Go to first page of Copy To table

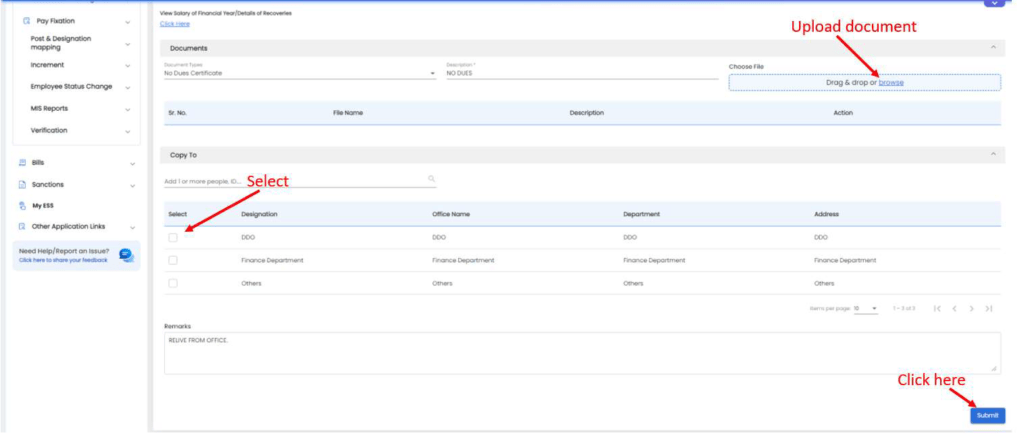click(937, 308)
